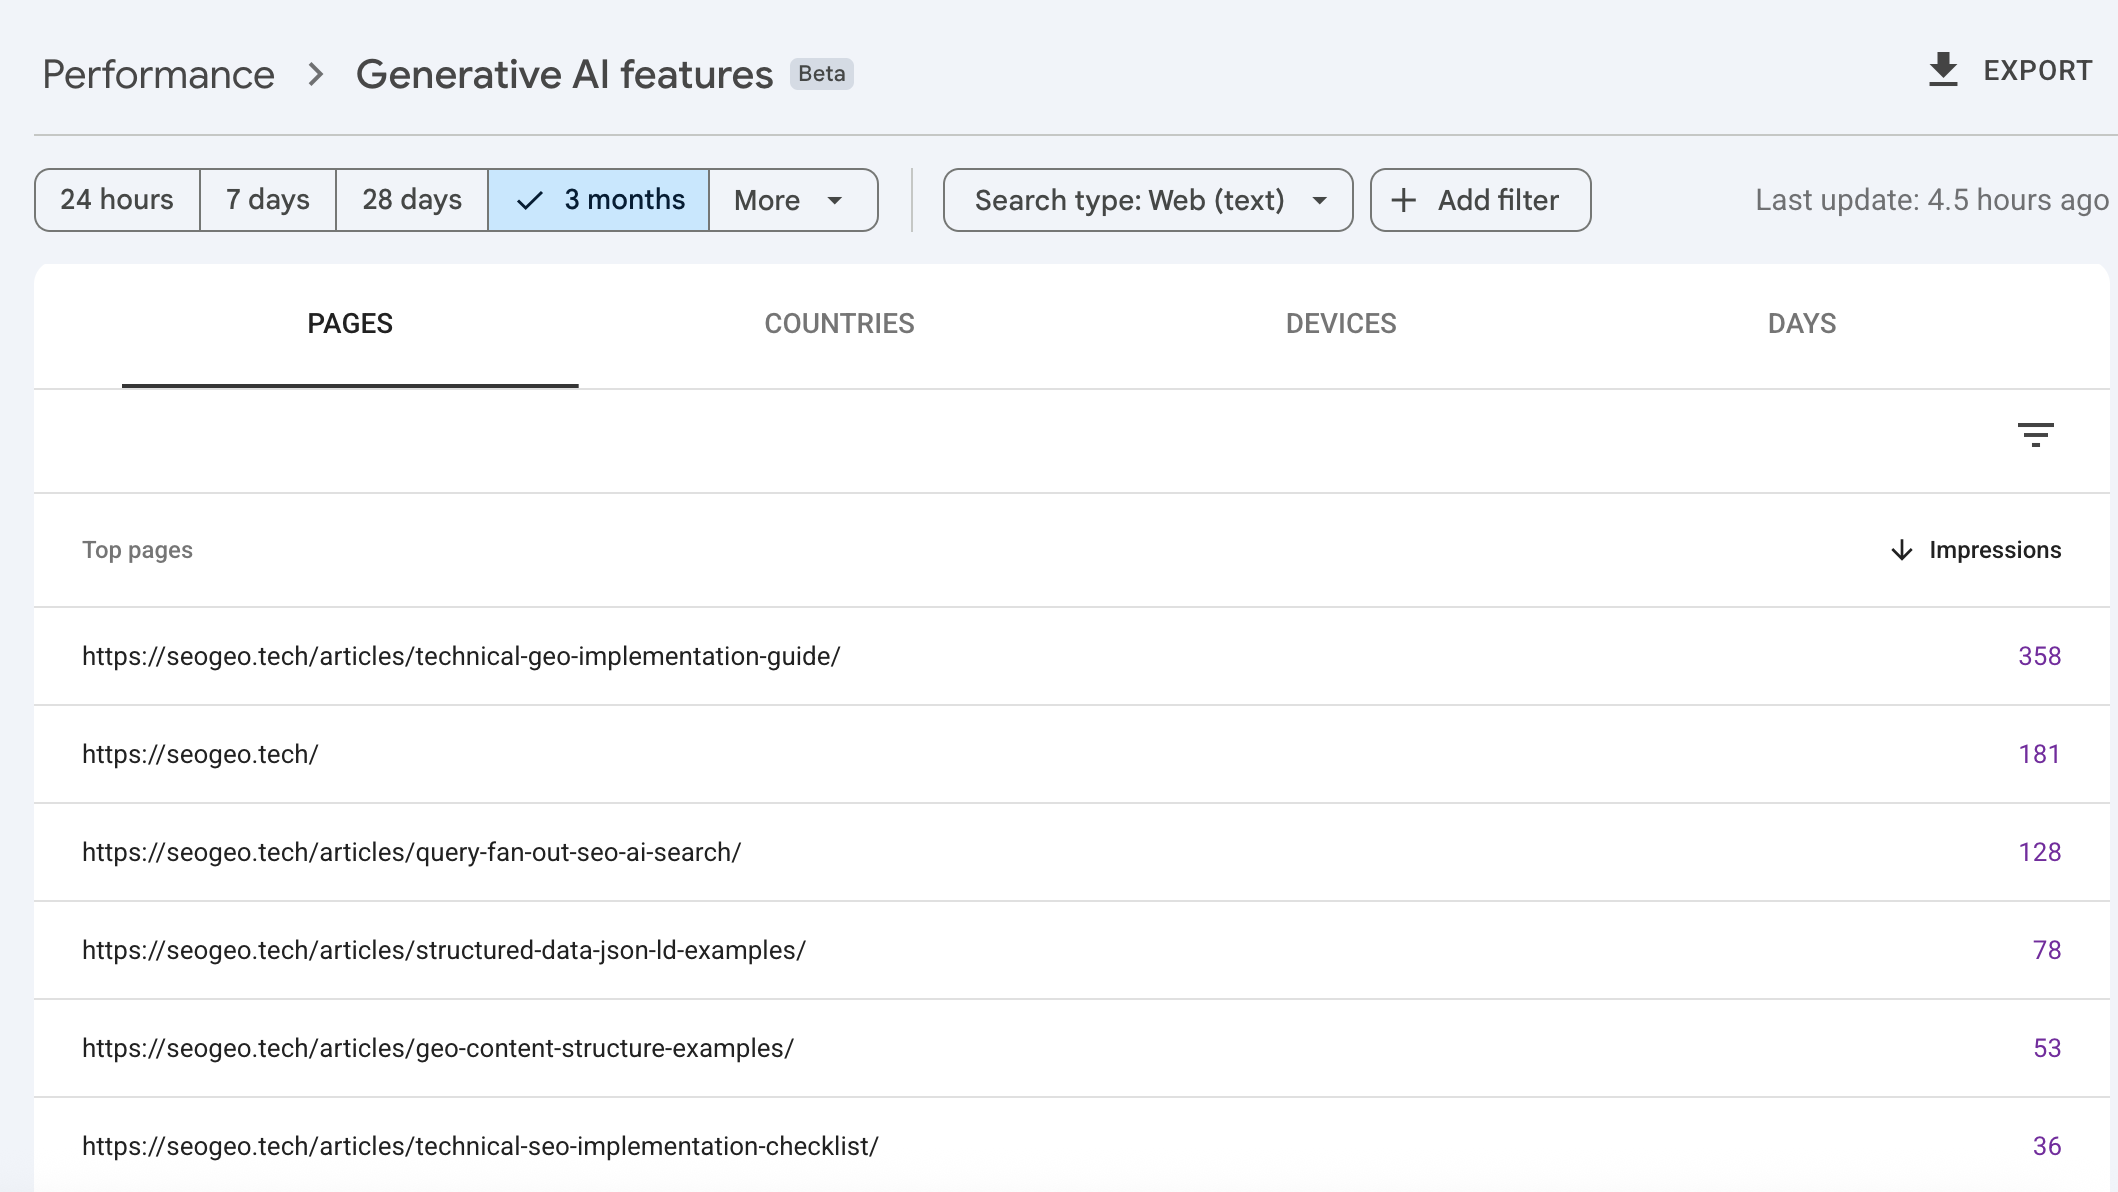Viewport: 2118px width, 1192px height.
Task: Open the More date range dropdown
Action: (x=793, y=200)
